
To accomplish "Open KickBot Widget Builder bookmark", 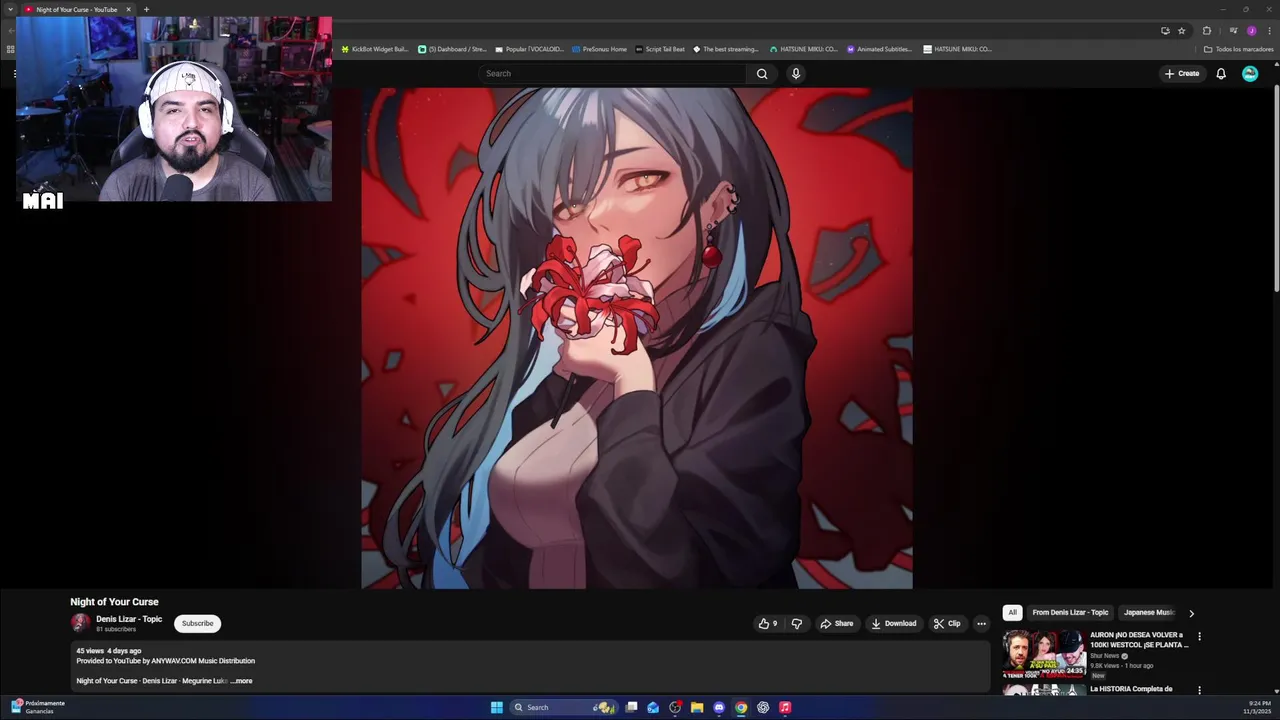I will pos(375,49).
